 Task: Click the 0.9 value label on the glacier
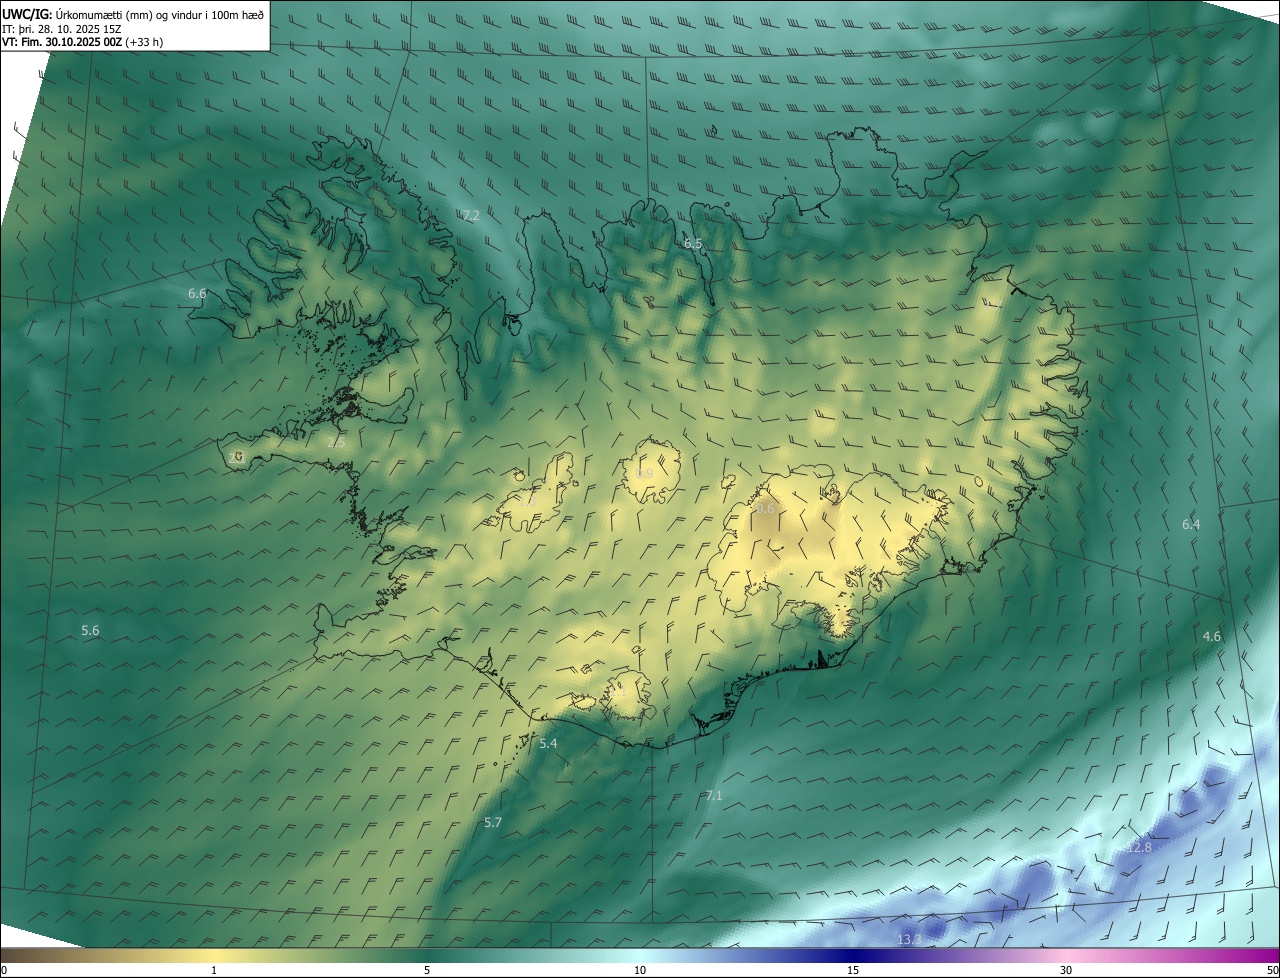point(645,474)
